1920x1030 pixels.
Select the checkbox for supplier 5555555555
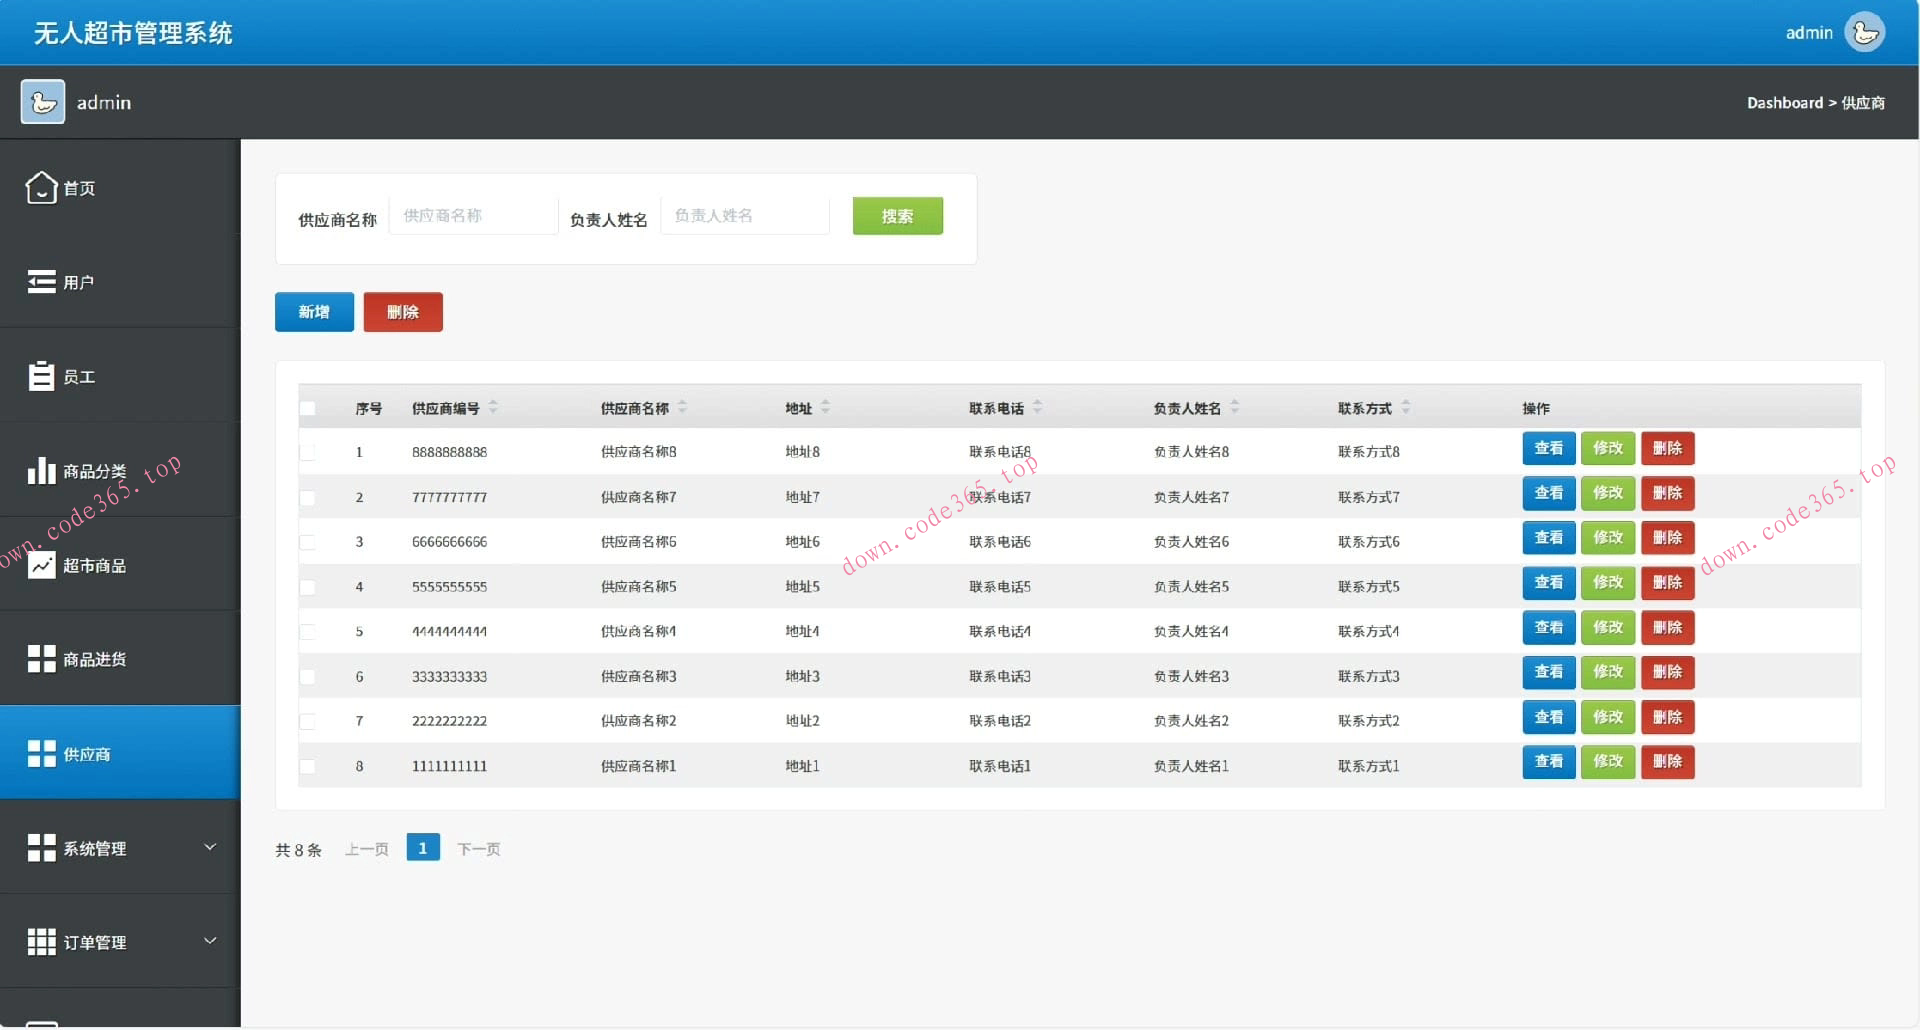pos(307,587)
